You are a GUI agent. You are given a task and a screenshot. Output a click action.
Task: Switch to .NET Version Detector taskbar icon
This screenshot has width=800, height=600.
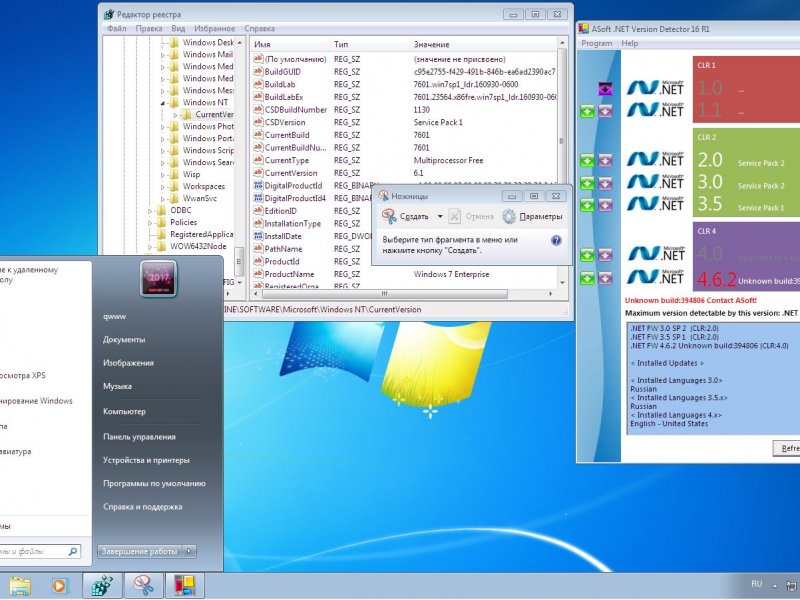(x=185, y=586)
